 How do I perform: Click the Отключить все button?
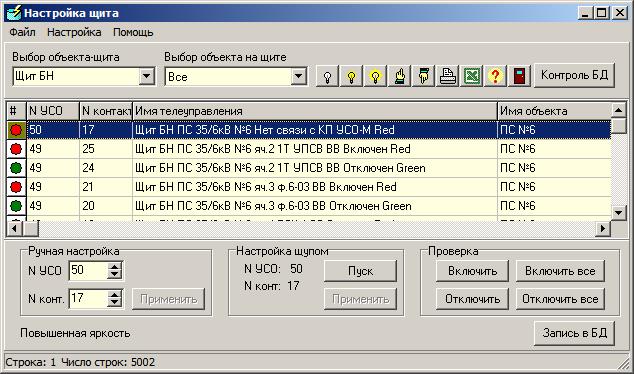click(x=560, y=299)
